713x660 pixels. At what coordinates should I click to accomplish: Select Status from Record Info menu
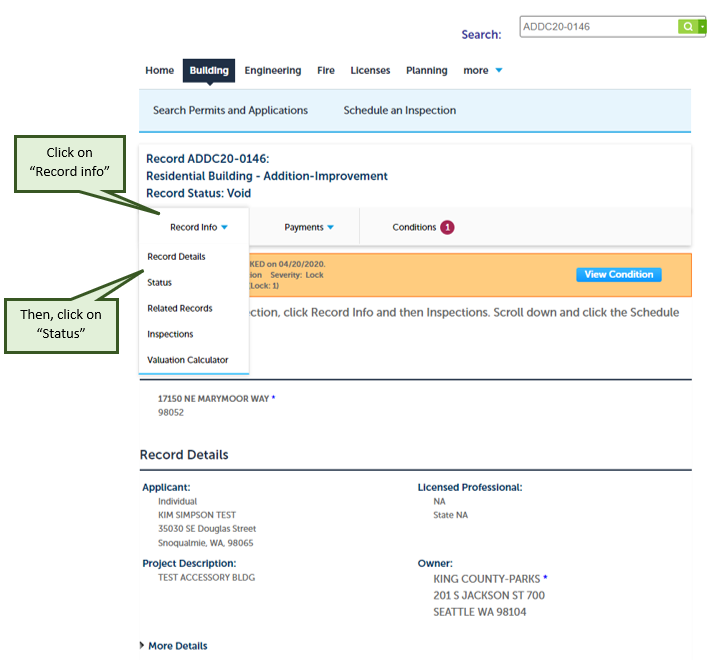160,283
